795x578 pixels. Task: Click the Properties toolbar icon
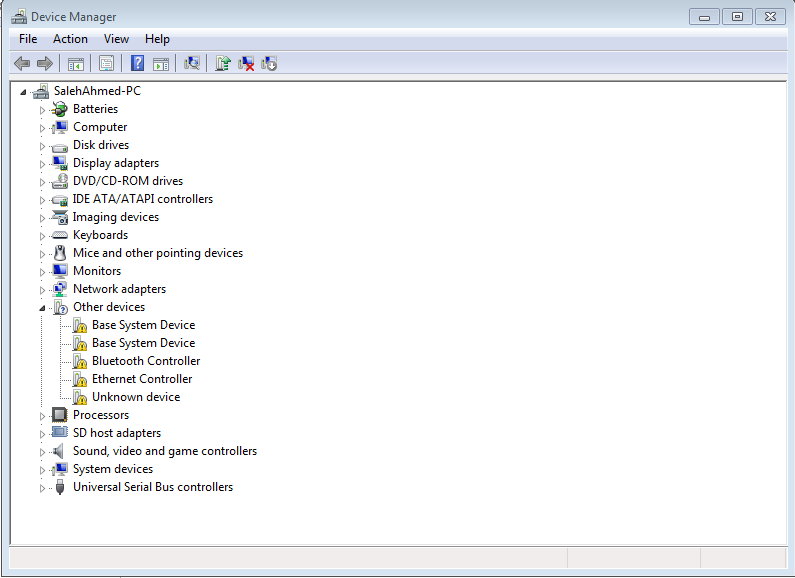(x=106, y=63)
